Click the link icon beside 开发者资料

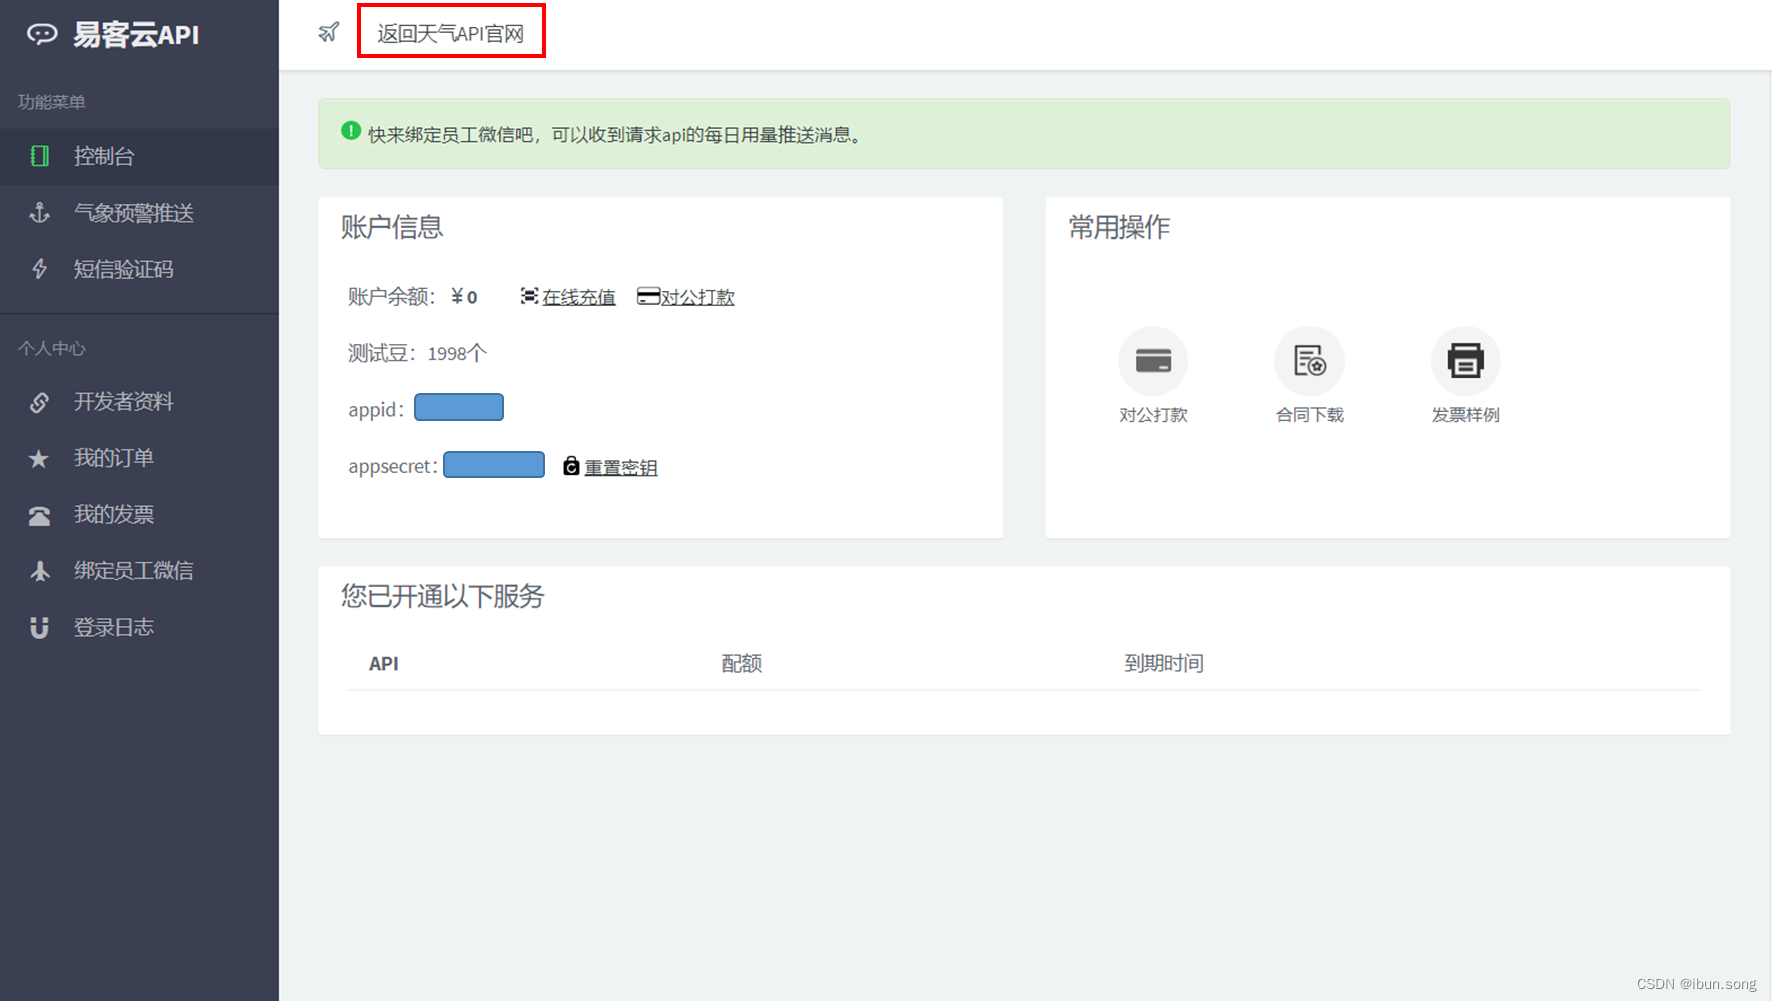39,402
